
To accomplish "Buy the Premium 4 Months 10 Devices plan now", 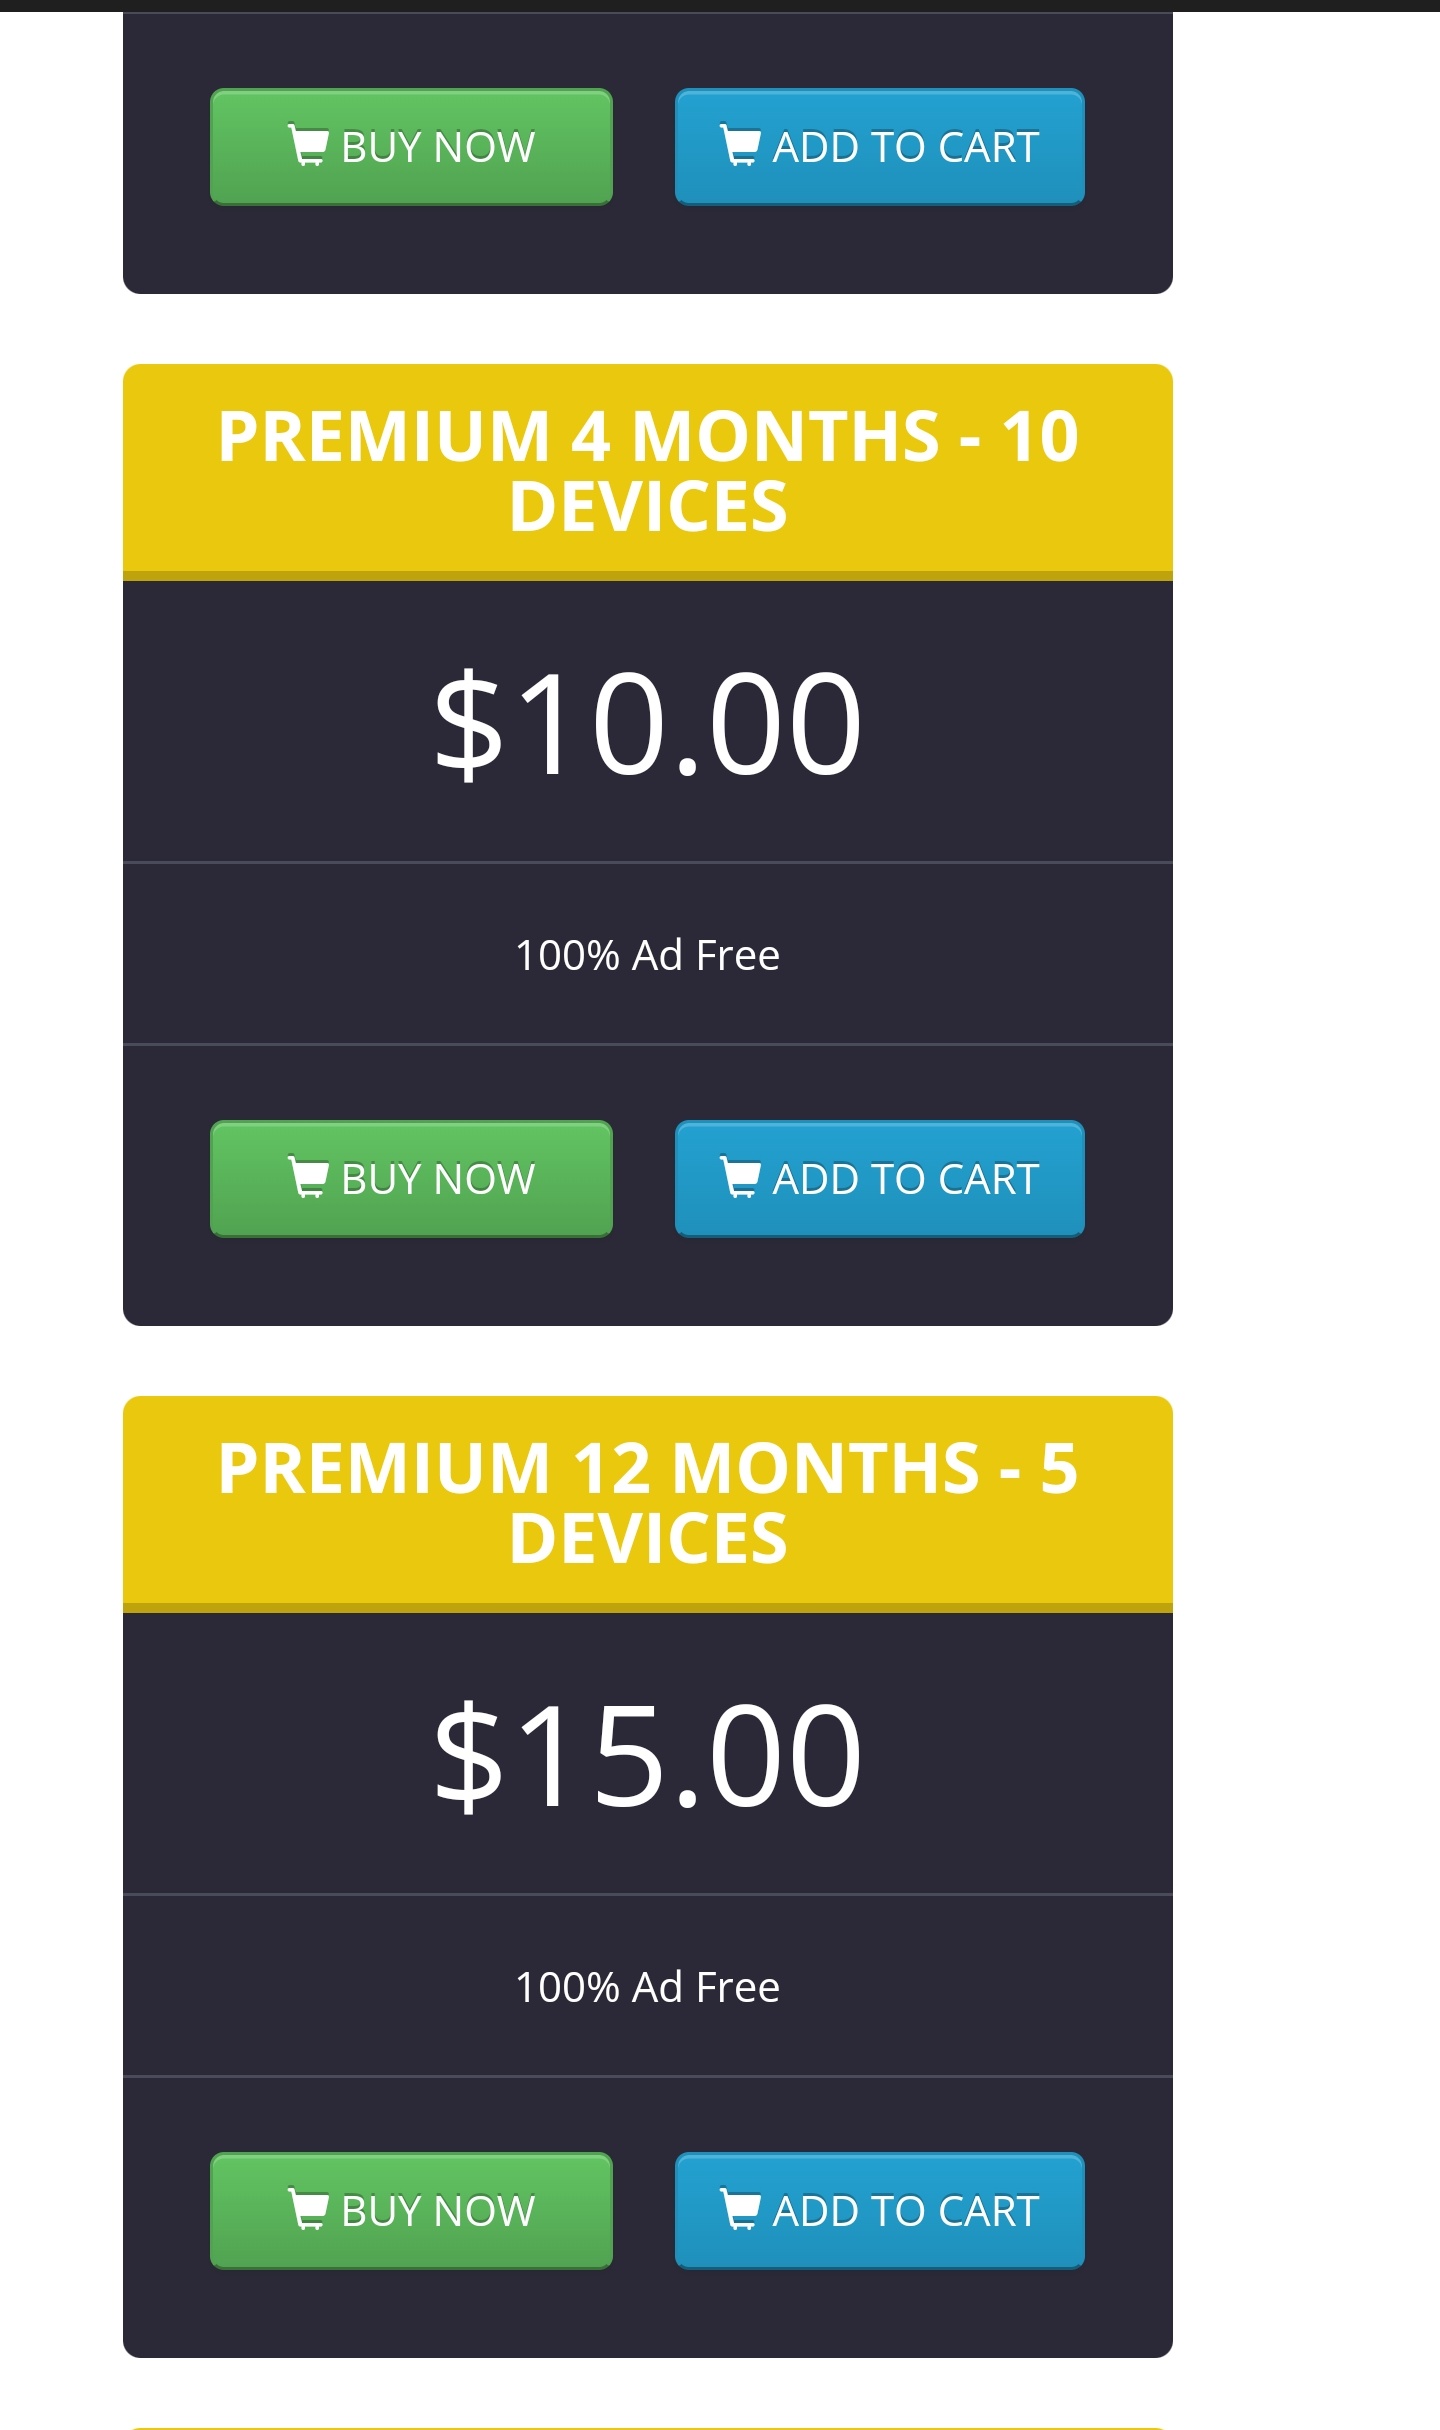I will pos(411,1179).
